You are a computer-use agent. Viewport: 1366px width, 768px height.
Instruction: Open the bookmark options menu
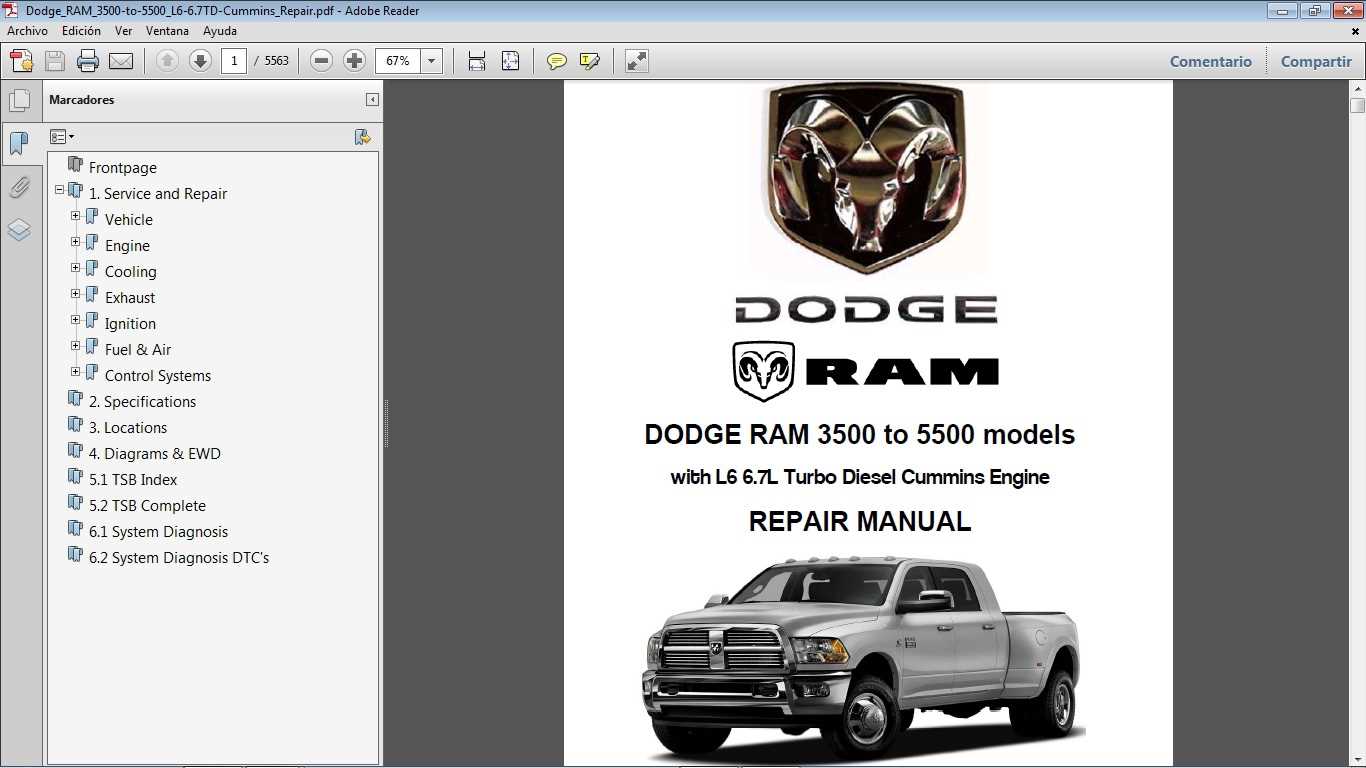click(x=62, y=137)
